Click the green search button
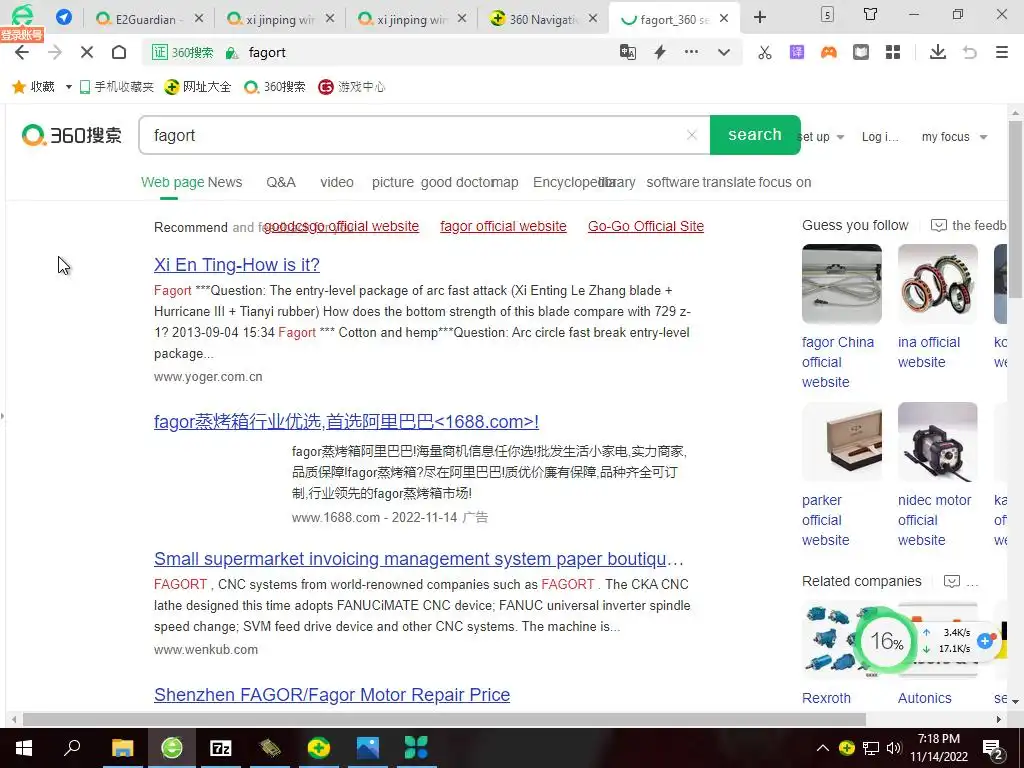The image size is (1024, 768). (x=755, y=135)
